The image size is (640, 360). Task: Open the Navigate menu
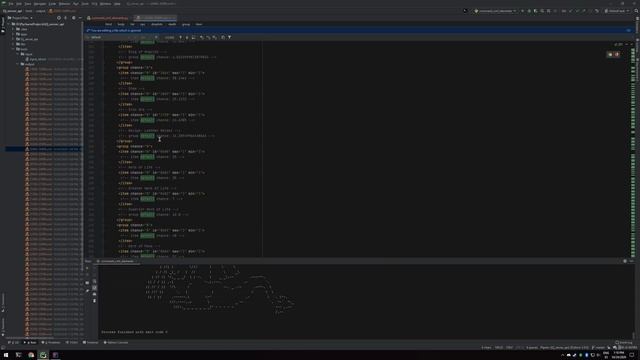point(40,4)
